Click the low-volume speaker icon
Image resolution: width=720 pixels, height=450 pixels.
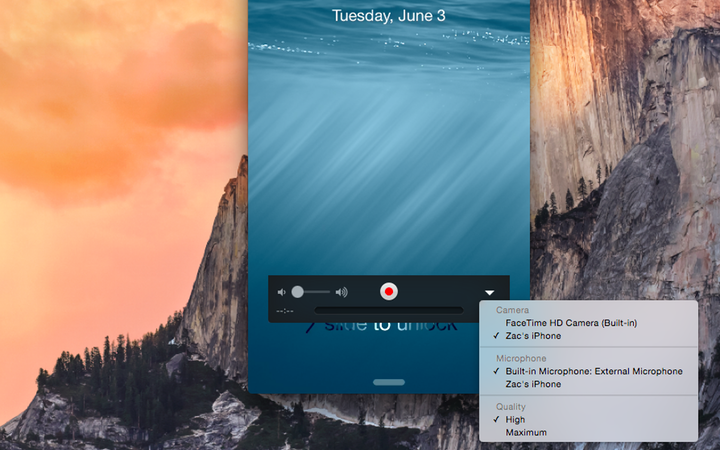(x=282, y=292)
